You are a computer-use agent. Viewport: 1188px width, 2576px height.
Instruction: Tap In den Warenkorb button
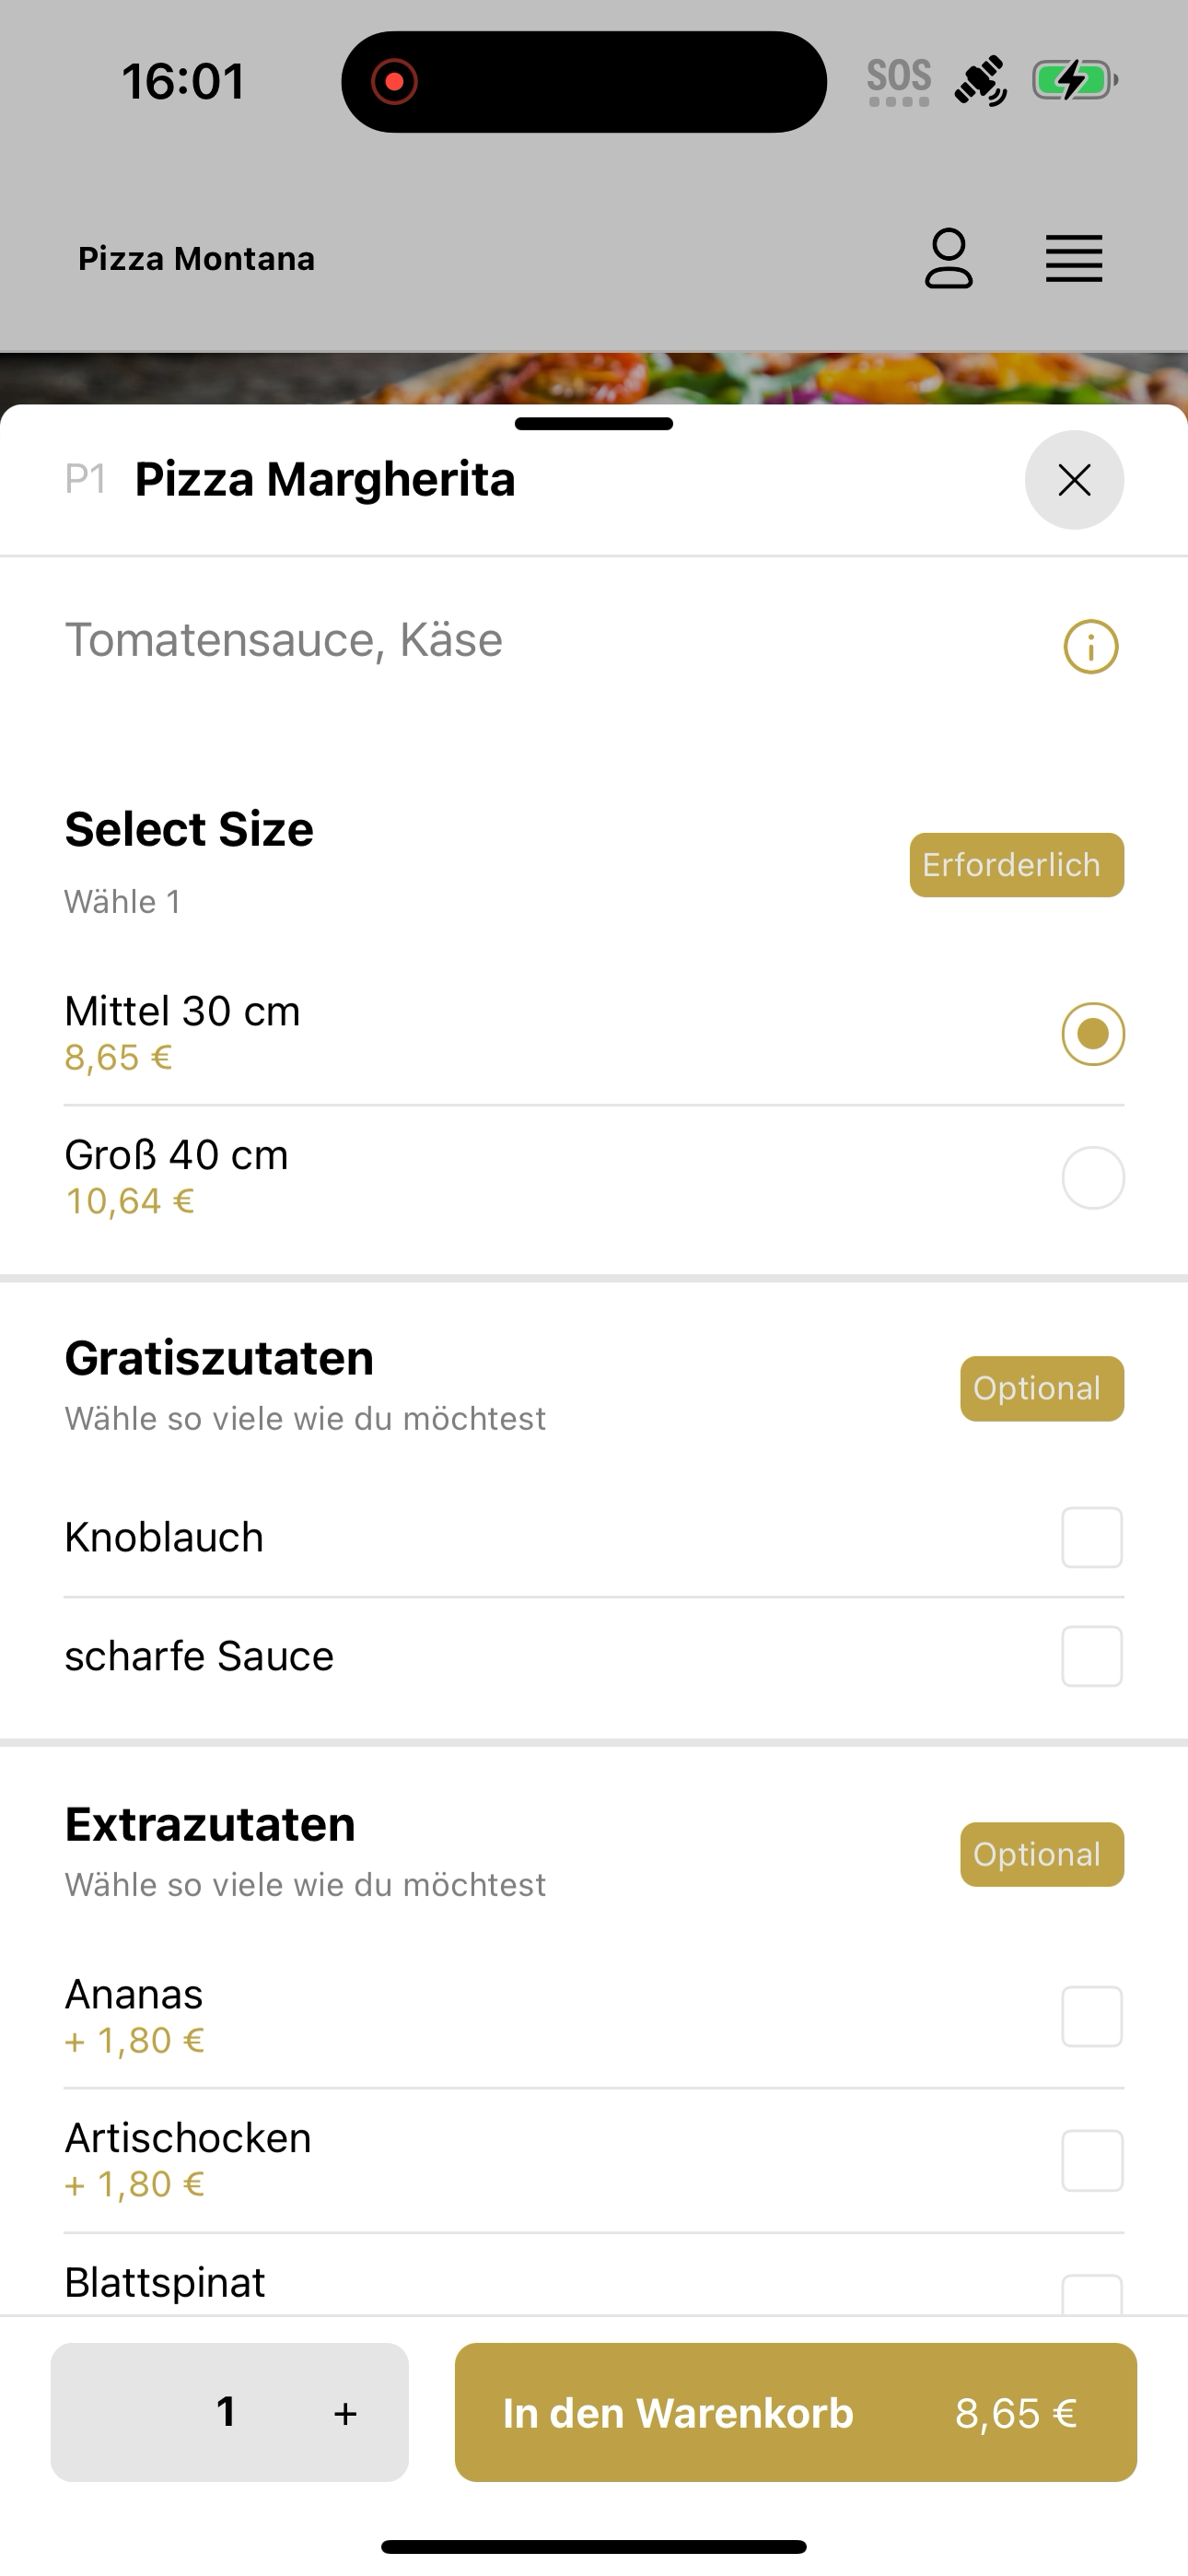[795, 2412]
